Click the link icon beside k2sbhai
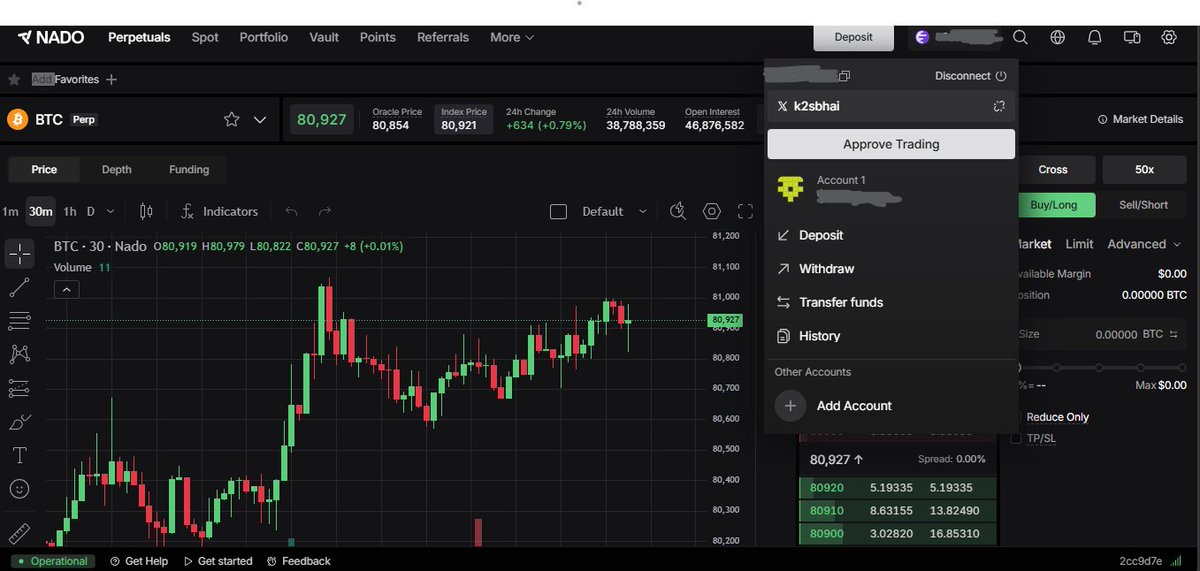 [x=998, y=106]
